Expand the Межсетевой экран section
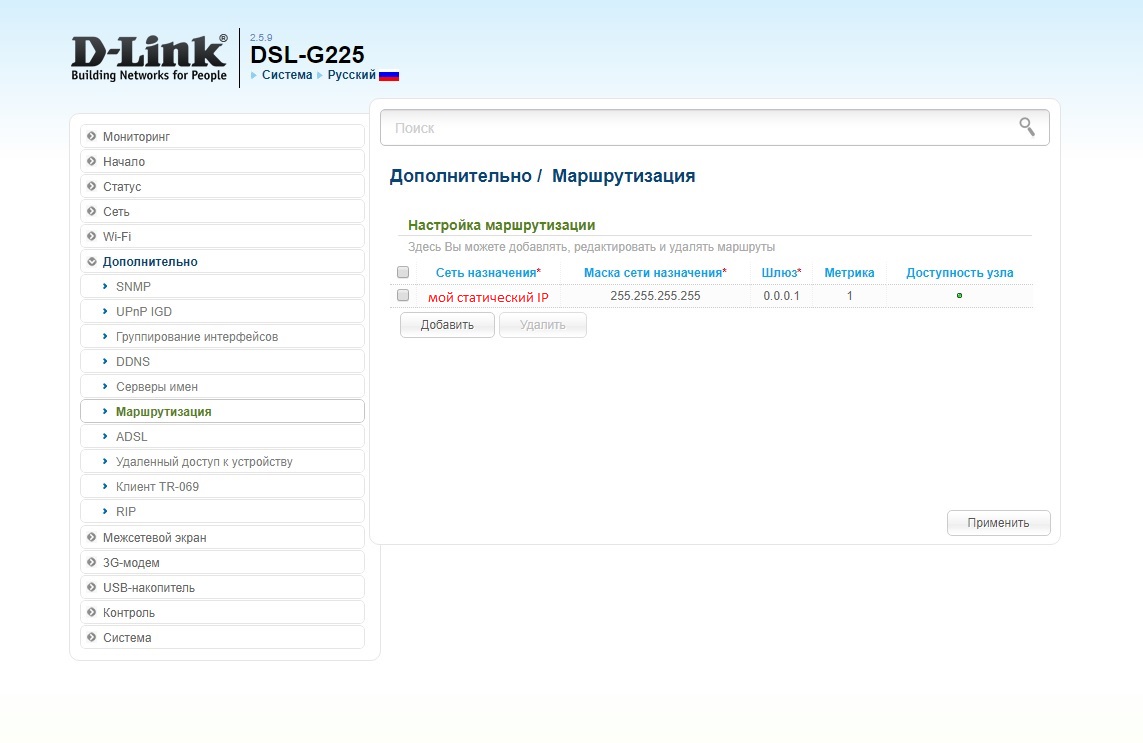The image size is (1143, 743). 154,538
